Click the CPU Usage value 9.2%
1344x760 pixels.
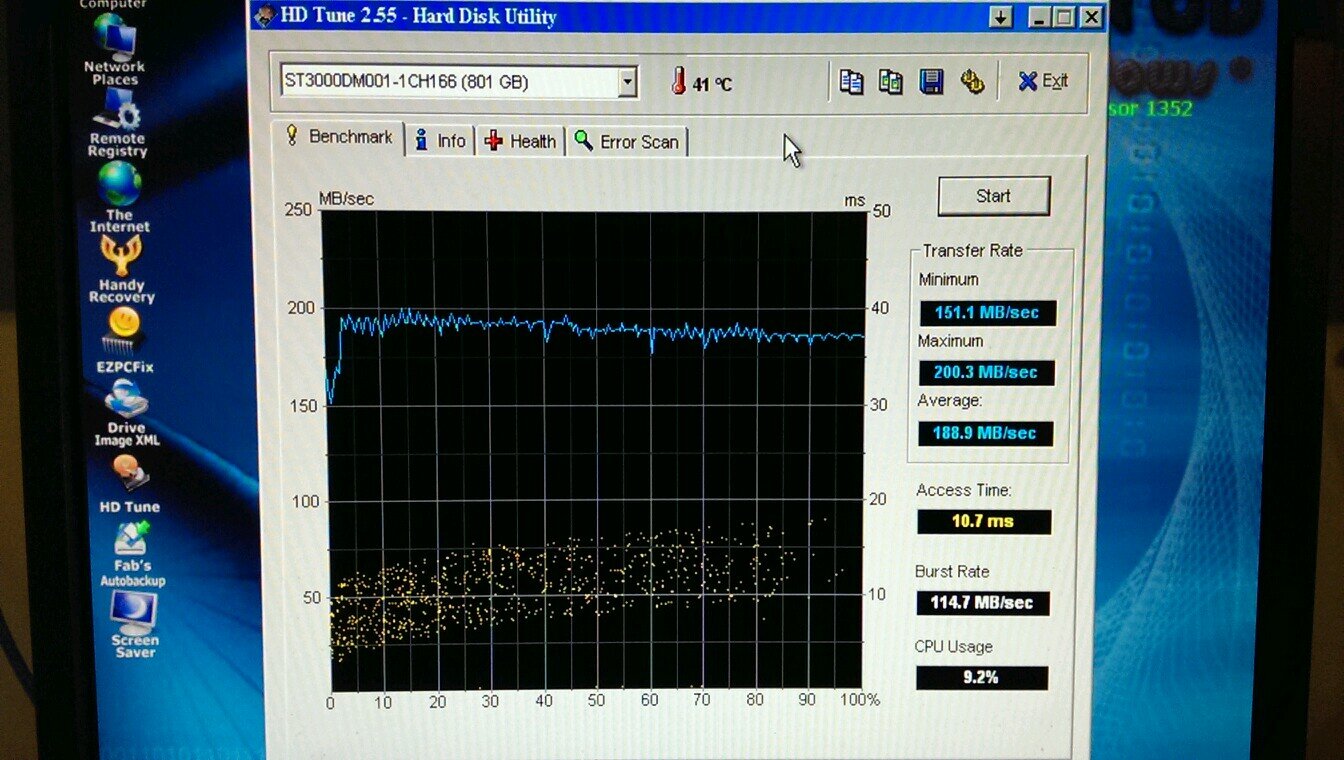[982, 678]
